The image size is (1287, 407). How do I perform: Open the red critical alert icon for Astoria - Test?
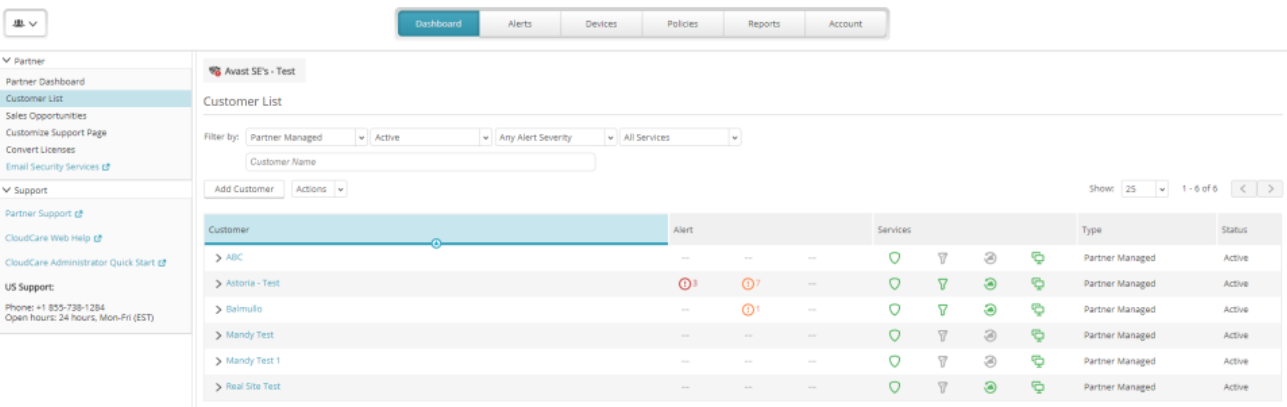click(x=687, y=284)
